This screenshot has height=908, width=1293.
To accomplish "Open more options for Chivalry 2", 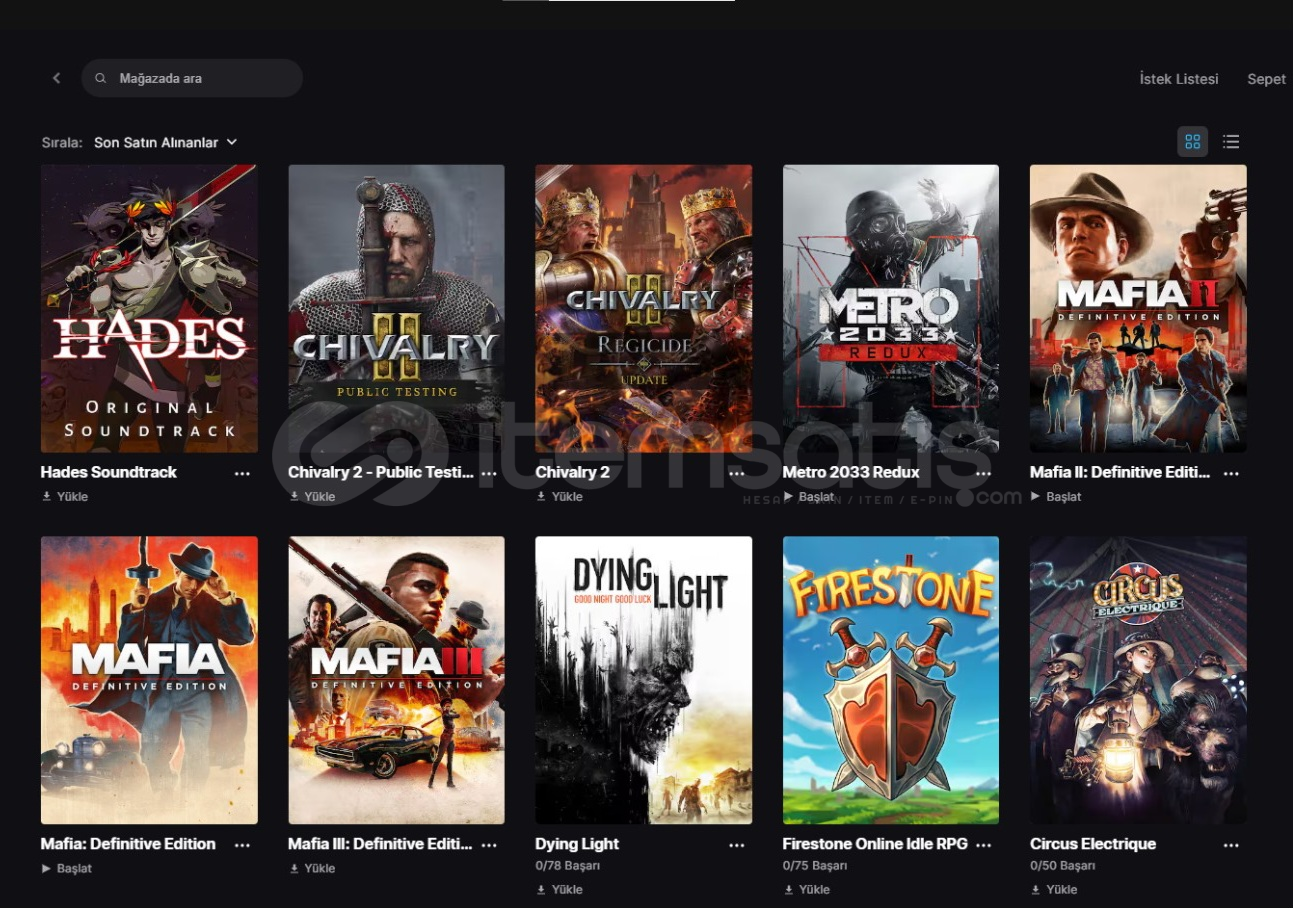I will point(737,473).
